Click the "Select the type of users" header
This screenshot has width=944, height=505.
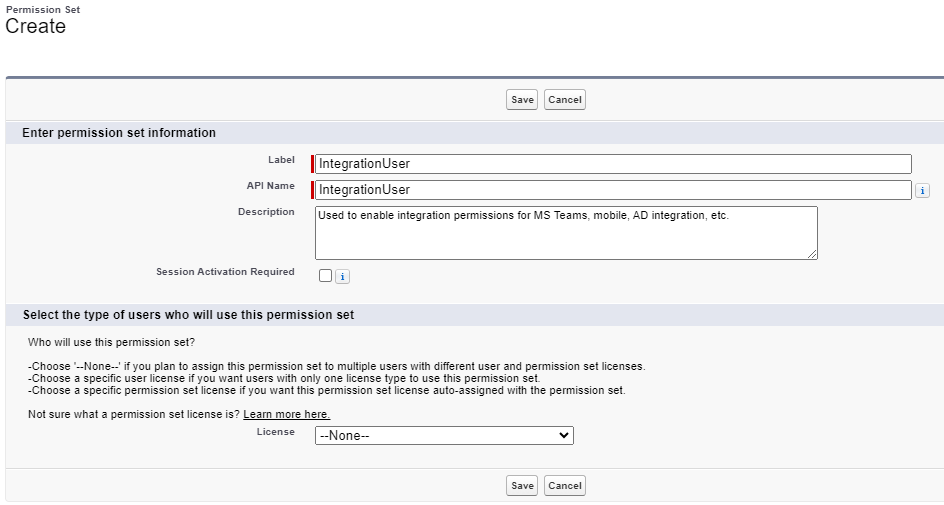pyautogui.click(x=188, y=315)
